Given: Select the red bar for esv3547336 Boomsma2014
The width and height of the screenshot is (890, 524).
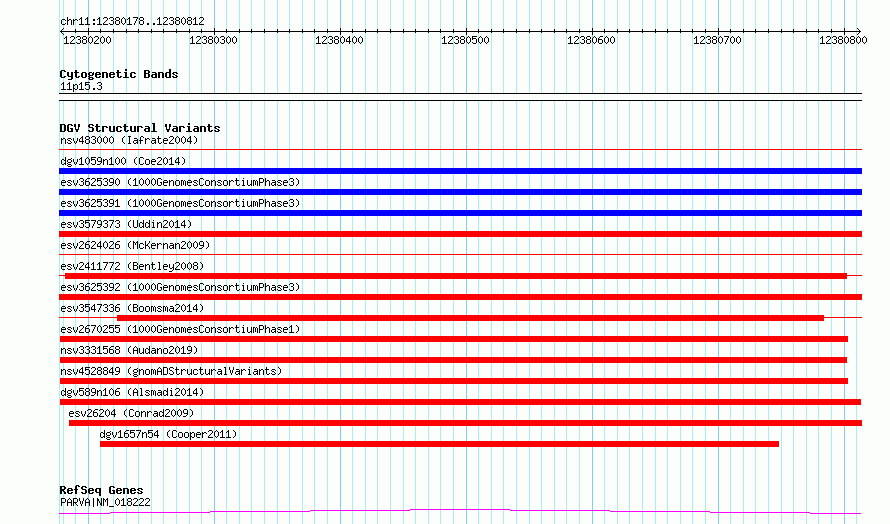Looking at the screenshot, I should pos(471,318).
